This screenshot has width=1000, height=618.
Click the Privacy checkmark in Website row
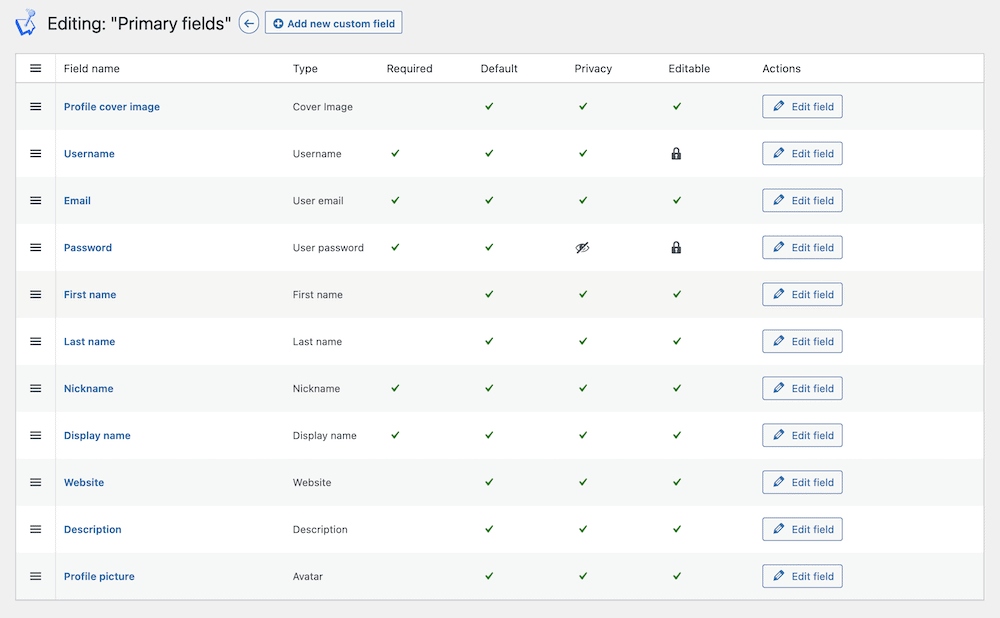583,482
